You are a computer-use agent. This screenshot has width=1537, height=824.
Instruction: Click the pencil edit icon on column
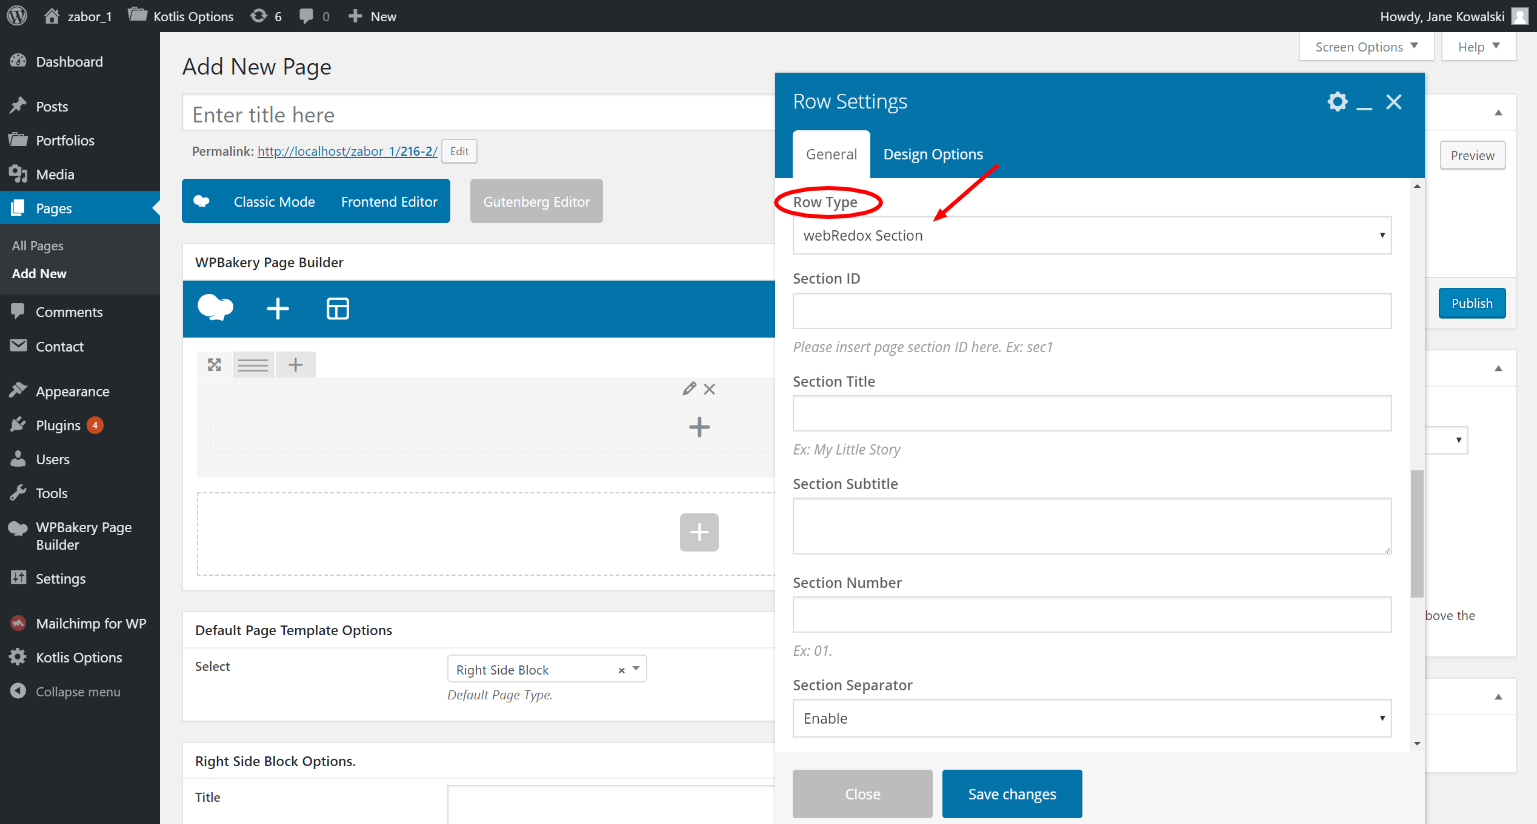[689, 389]
